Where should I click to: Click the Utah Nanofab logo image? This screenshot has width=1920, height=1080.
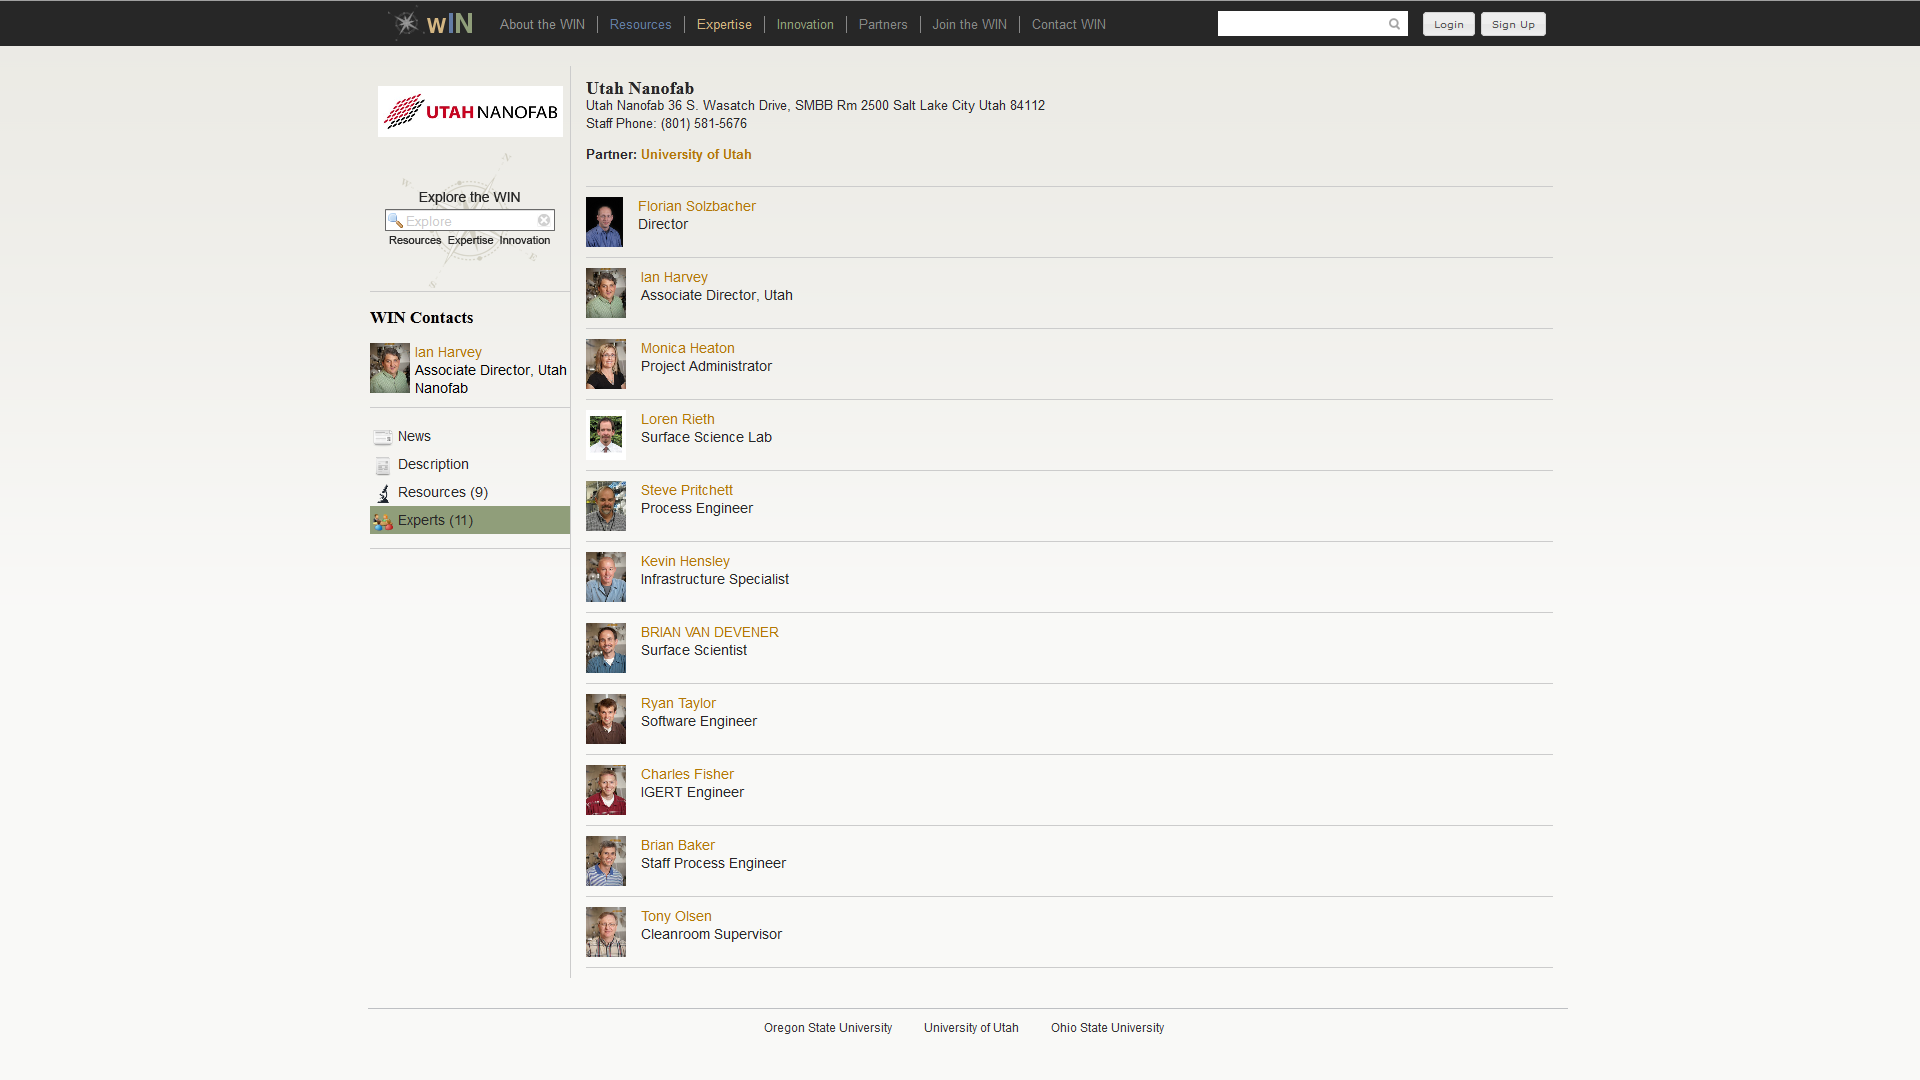[470, 111]
